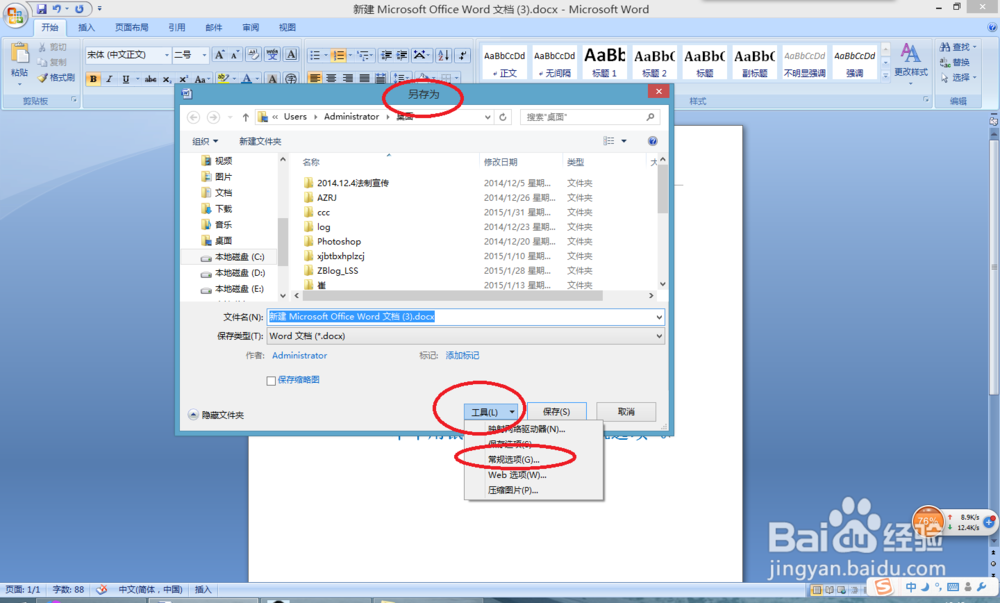
Task: Click the numbered list icon
Action: 339,55
